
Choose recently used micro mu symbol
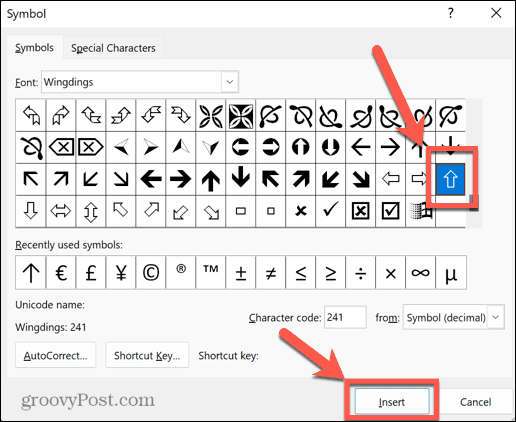(451, 273)
